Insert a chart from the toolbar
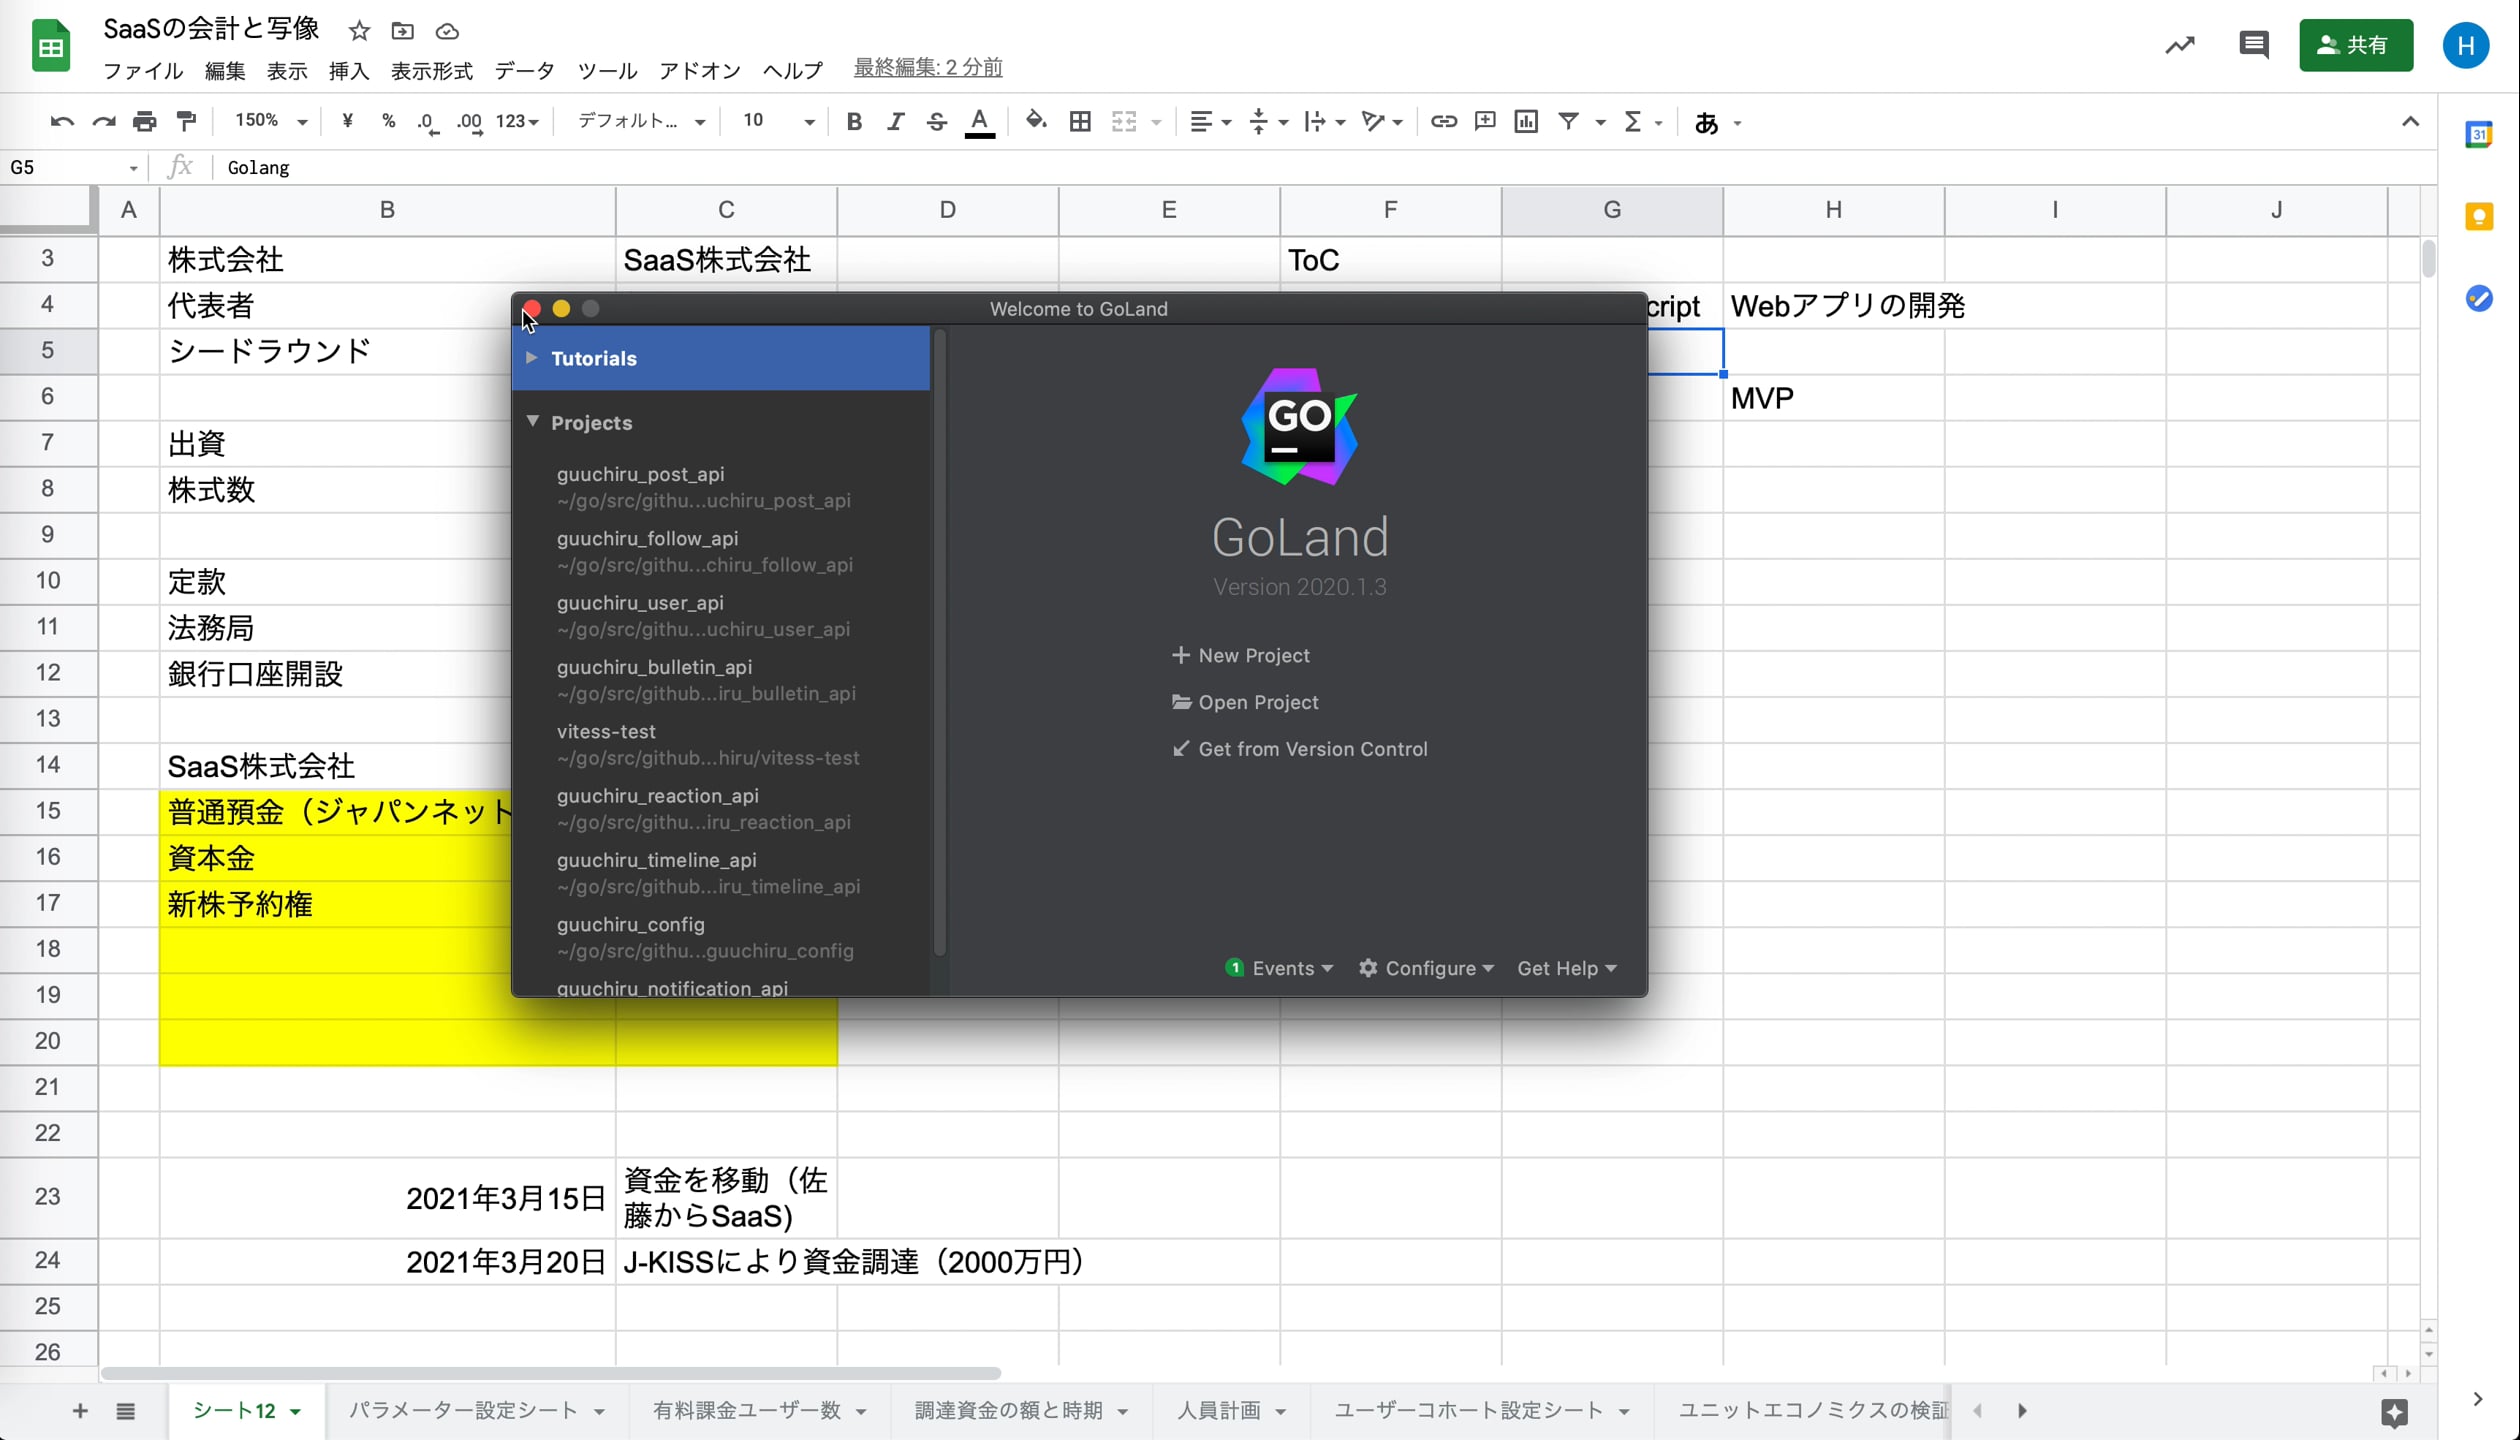The image size is (2520, 1440). 1524,121
